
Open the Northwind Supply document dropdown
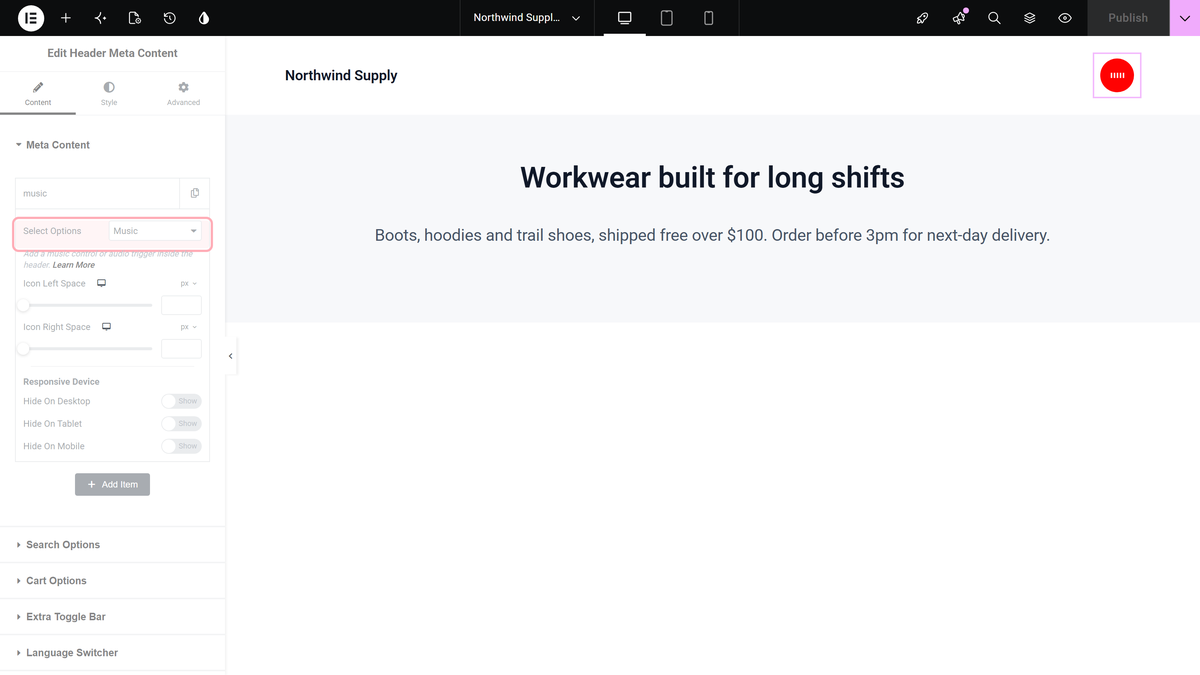click(x=527, y=18)
